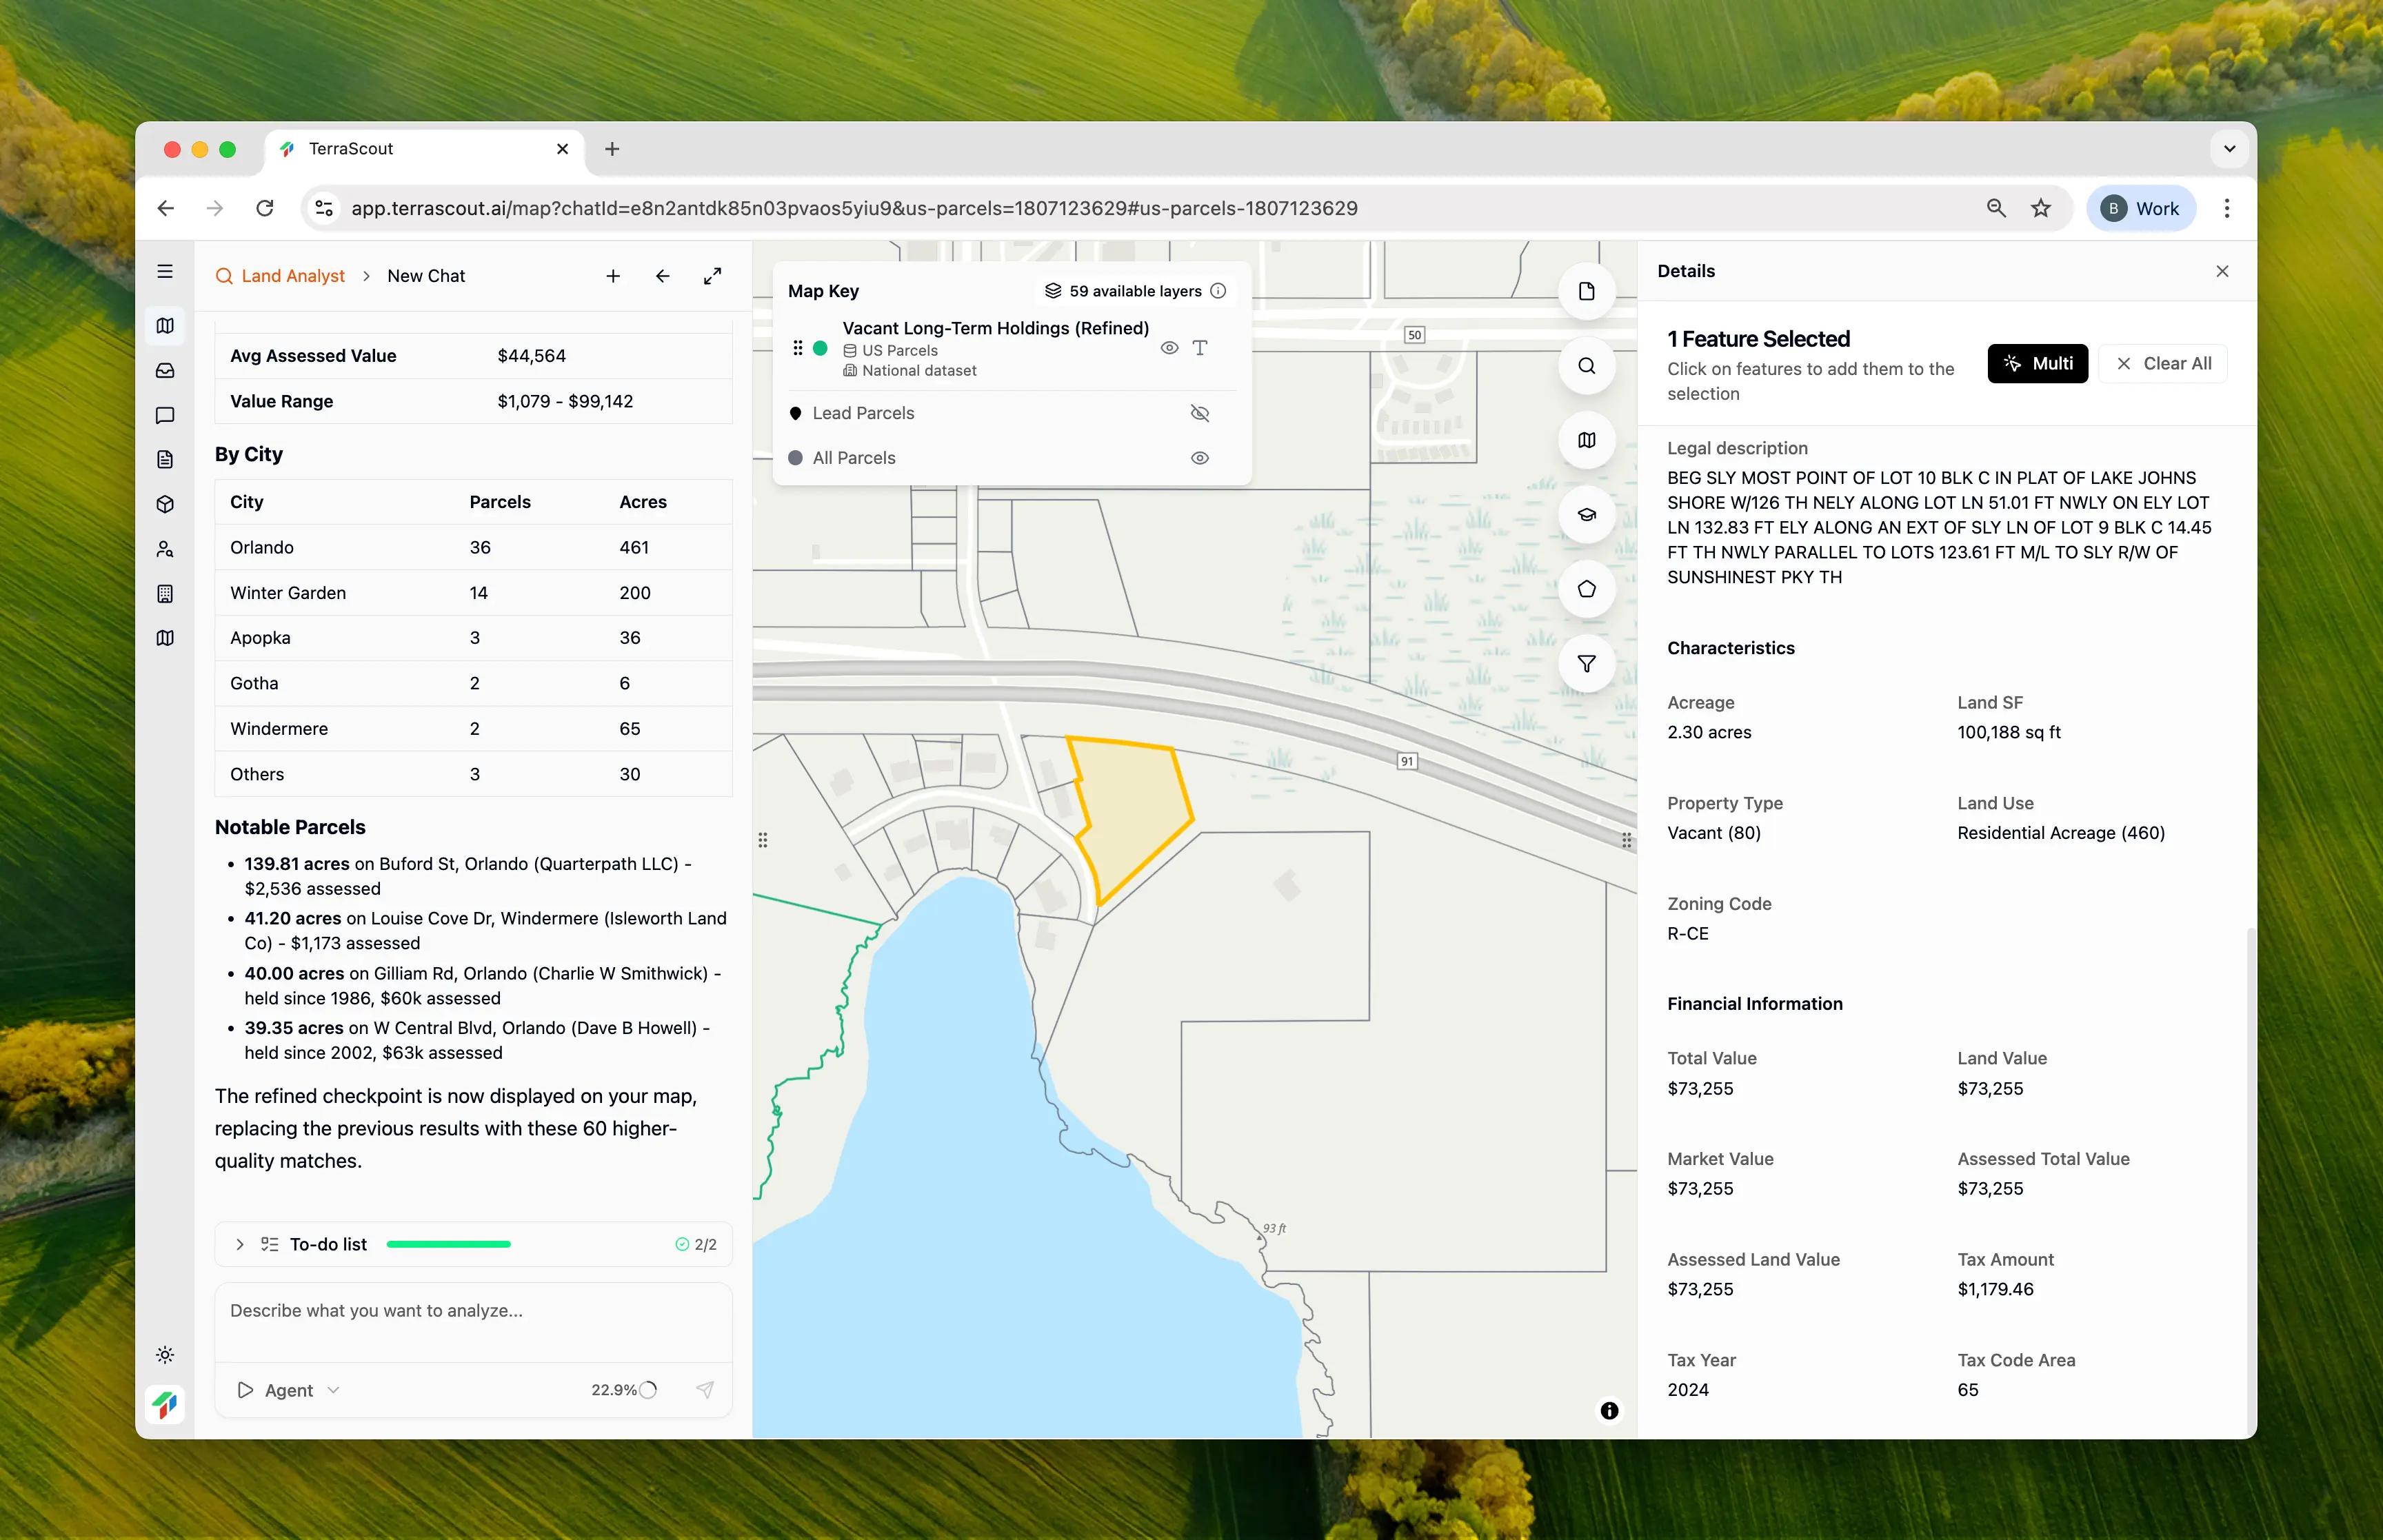Expand the To-do list section
Image resolution: width=2383 pixels, height=1540 pixels.
(x=240, y=1244)
